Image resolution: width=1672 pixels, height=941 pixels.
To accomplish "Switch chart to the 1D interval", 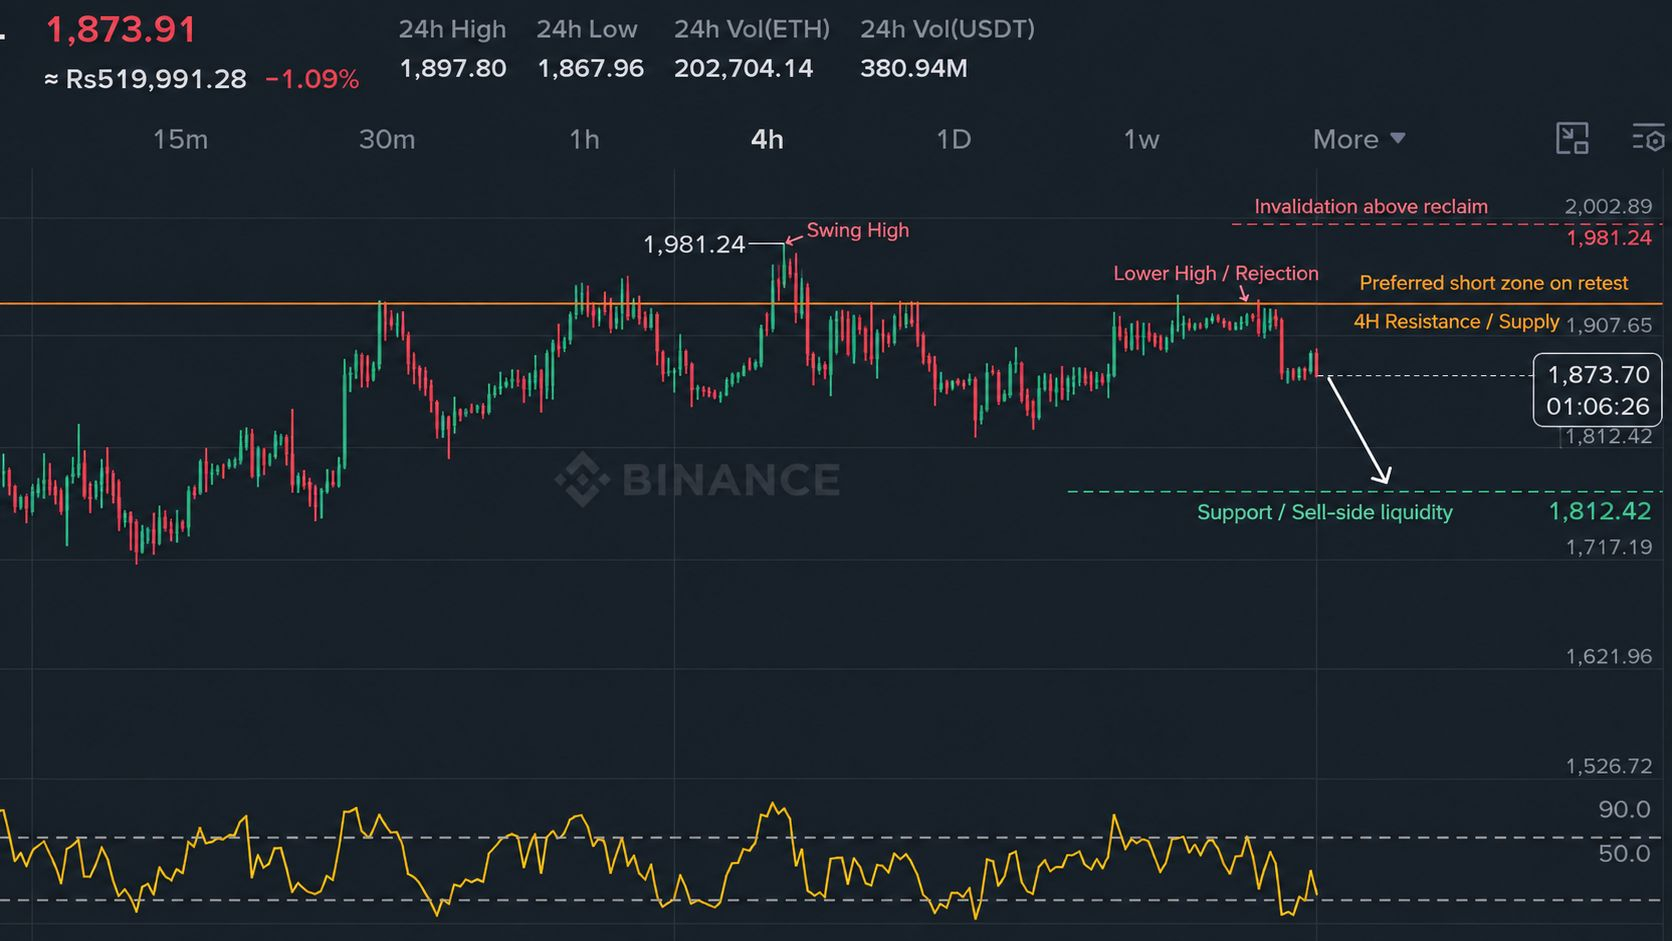I will click(x=954, y=139).
